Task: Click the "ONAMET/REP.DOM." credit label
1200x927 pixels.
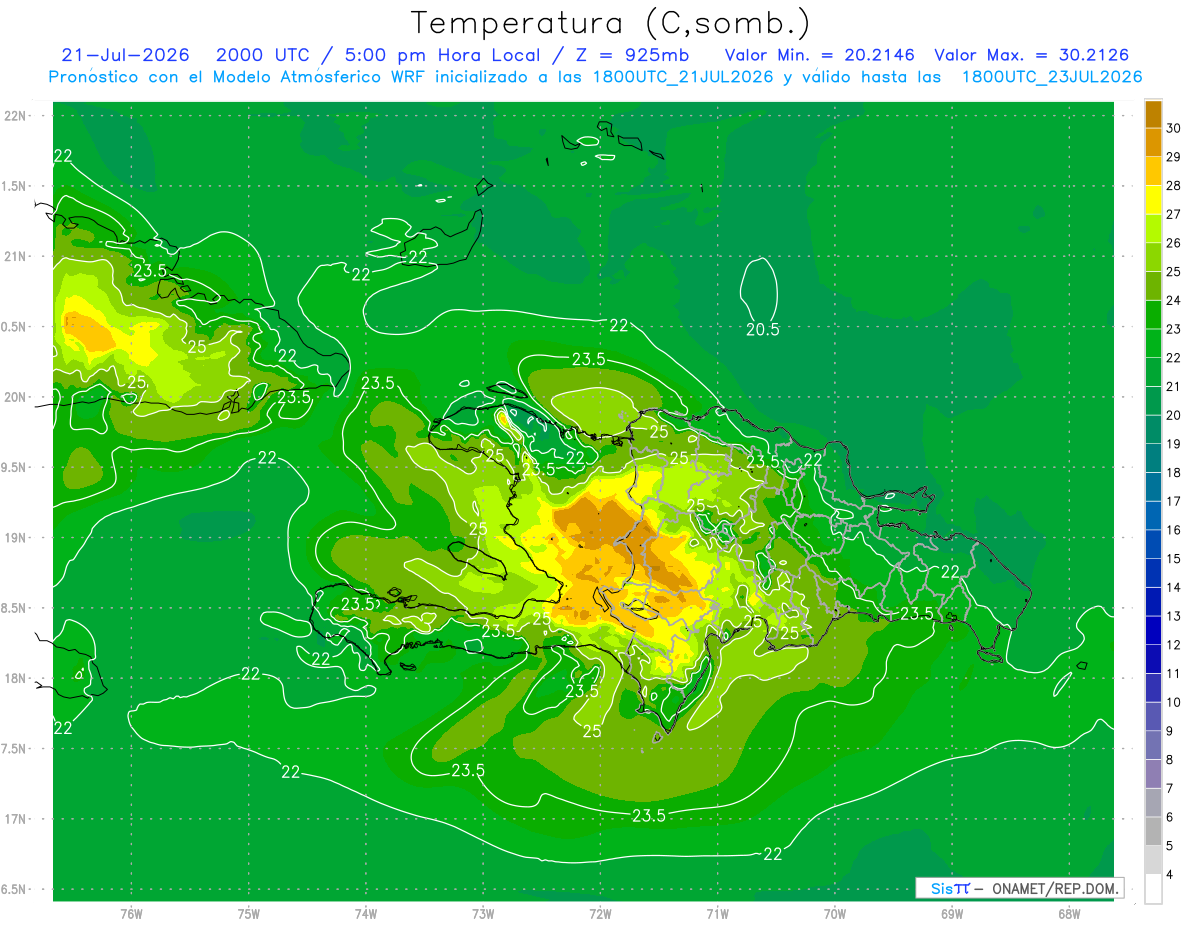Action: [x=1056, y=888]
